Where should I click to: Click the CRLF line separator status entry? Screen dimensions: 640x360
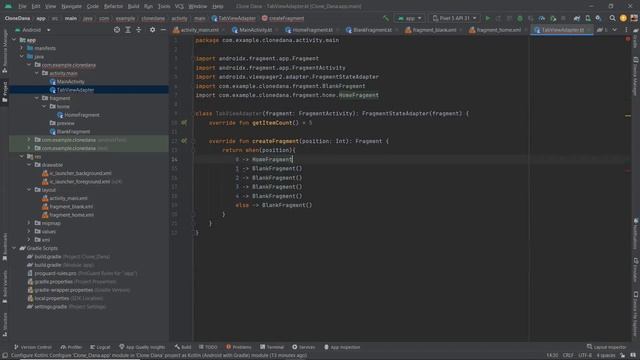click(x=568, y=356)
